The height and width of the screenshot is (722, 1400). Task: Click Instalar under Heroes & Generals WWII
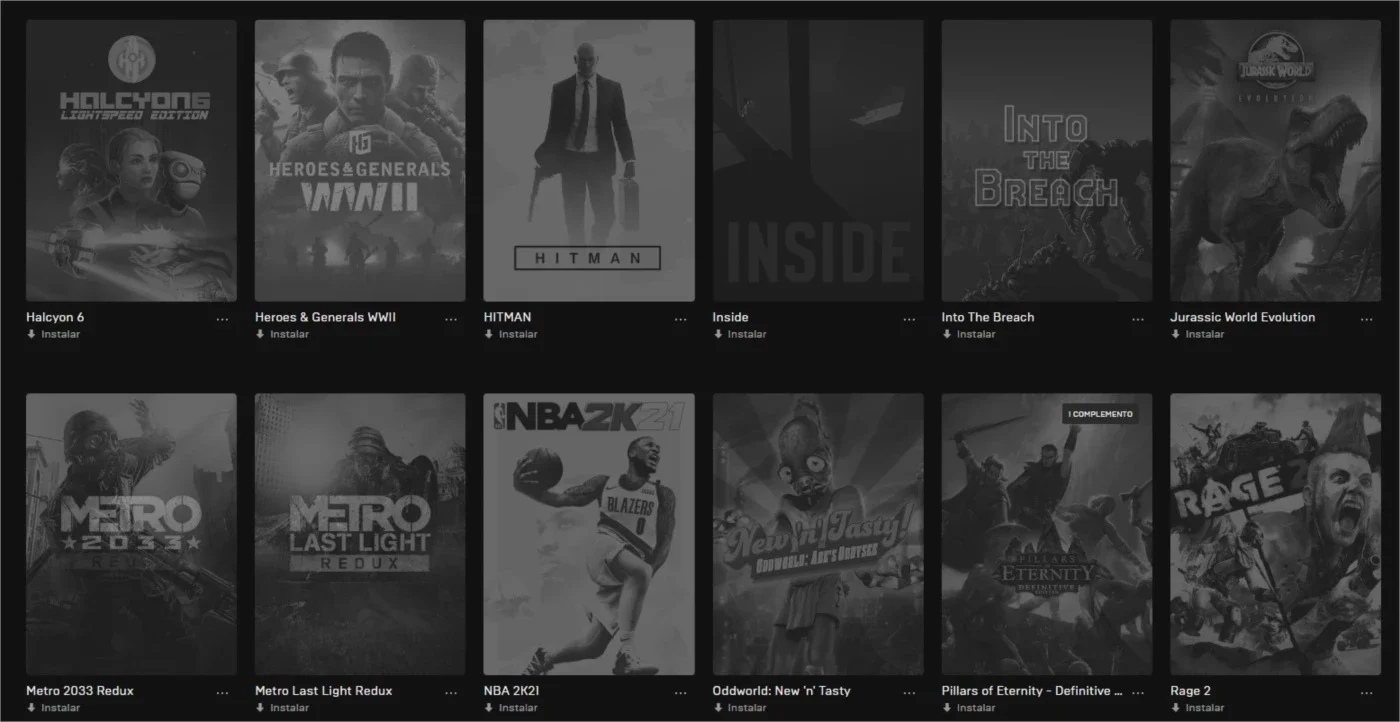coord(283,334)
